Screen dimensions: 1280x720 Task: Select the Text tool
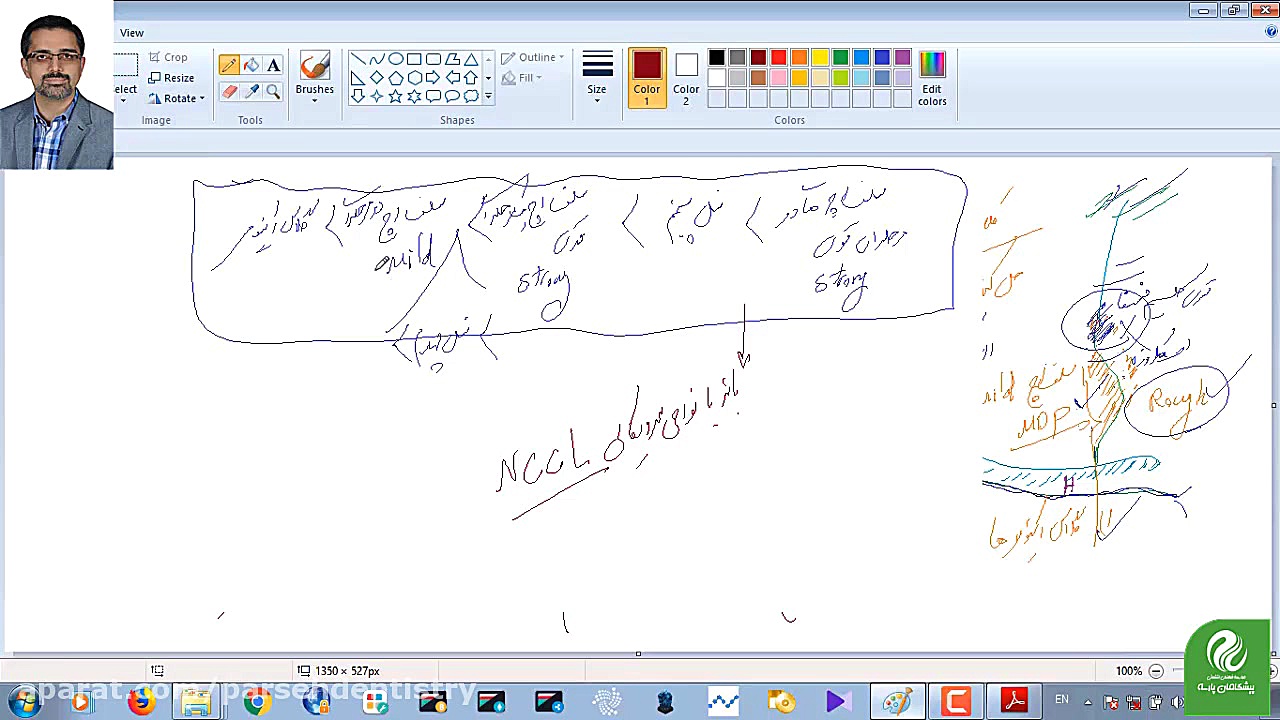[x=273, y=65]
